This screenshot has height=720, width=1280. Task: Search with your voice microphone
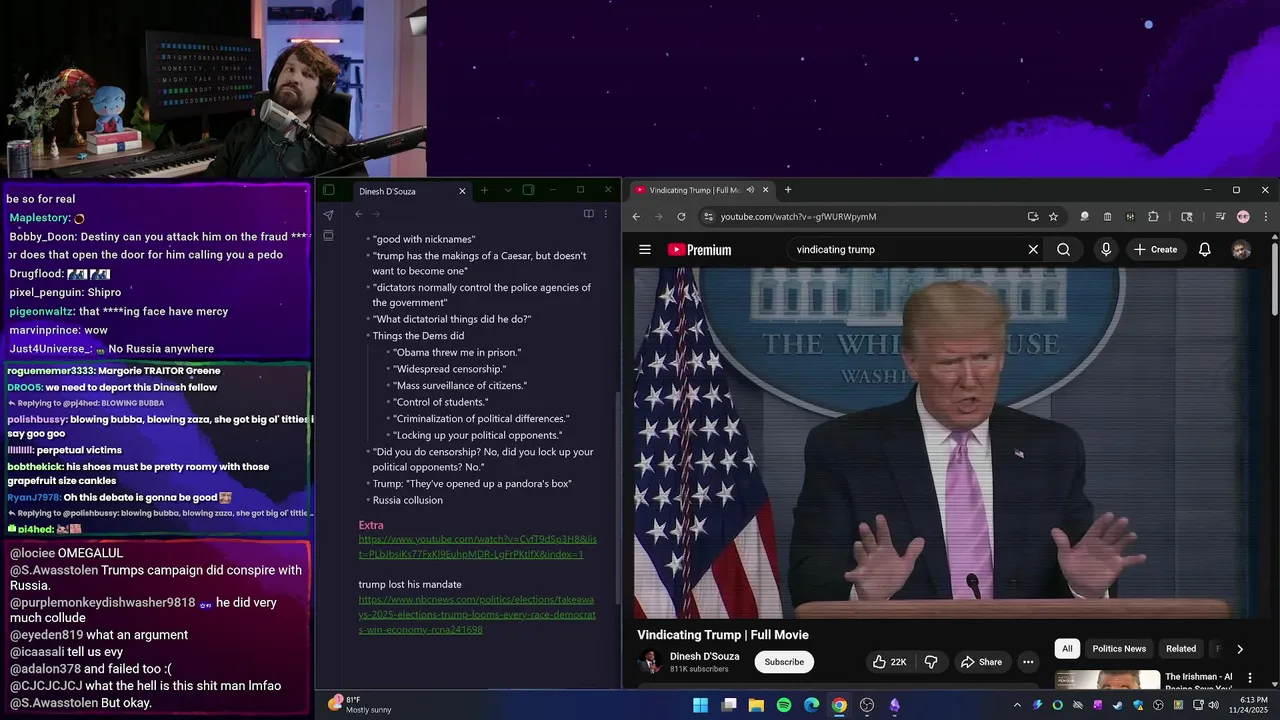click(1106, 250)
